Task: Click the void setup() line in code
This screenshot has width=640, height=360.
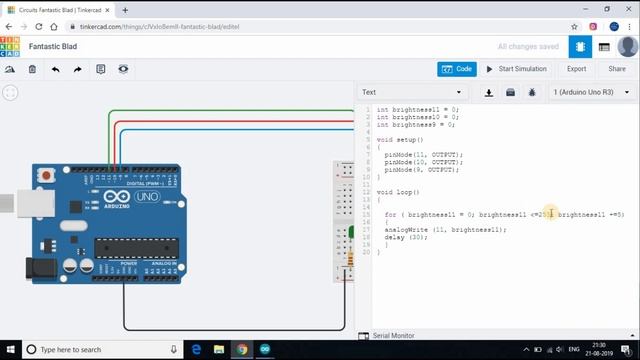Action: (x=400, y=140)
